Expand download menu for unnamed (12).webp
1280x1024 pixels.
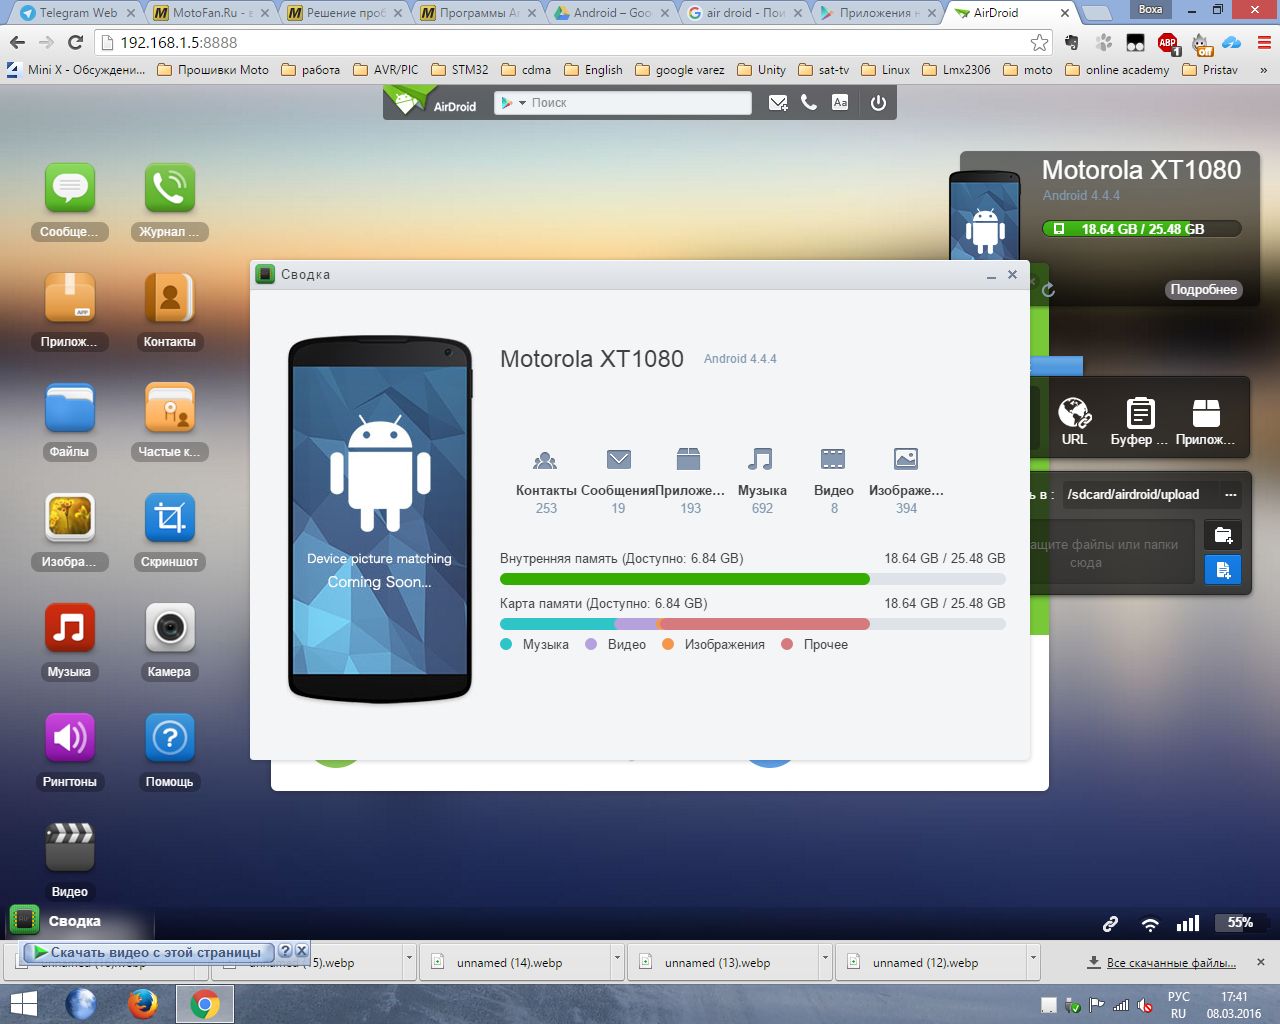[1033, 961]
